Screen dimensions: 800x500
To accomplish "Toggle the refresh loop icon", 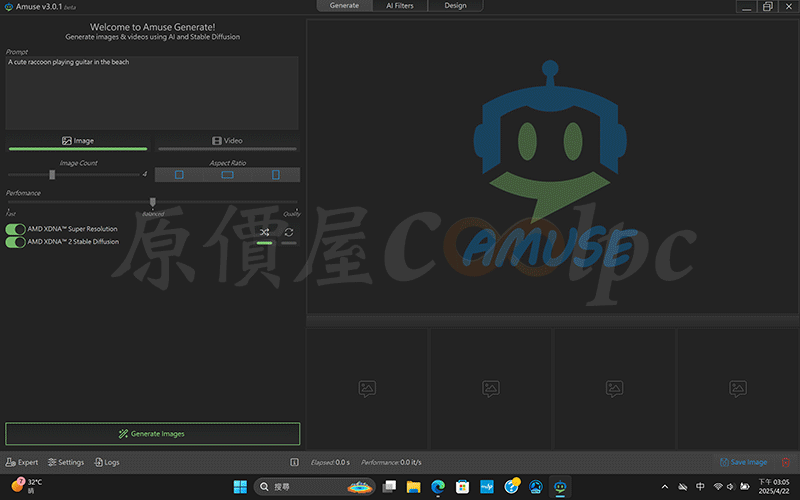I will 289,233.
